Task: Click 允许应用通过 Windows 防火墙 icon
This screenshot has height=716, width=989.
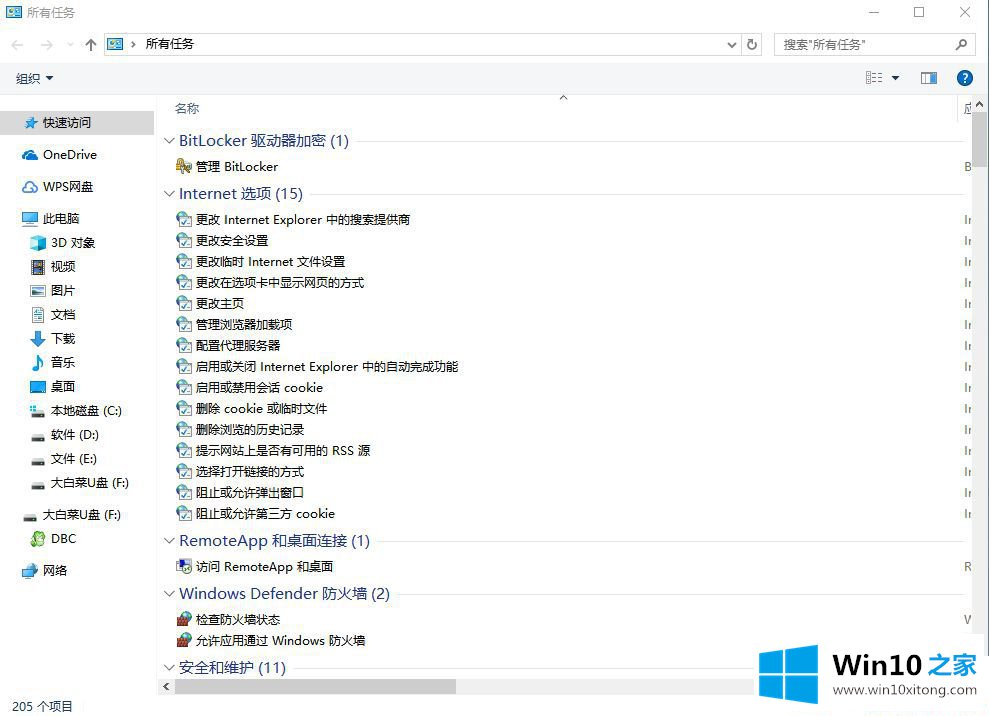Action: 184,640
